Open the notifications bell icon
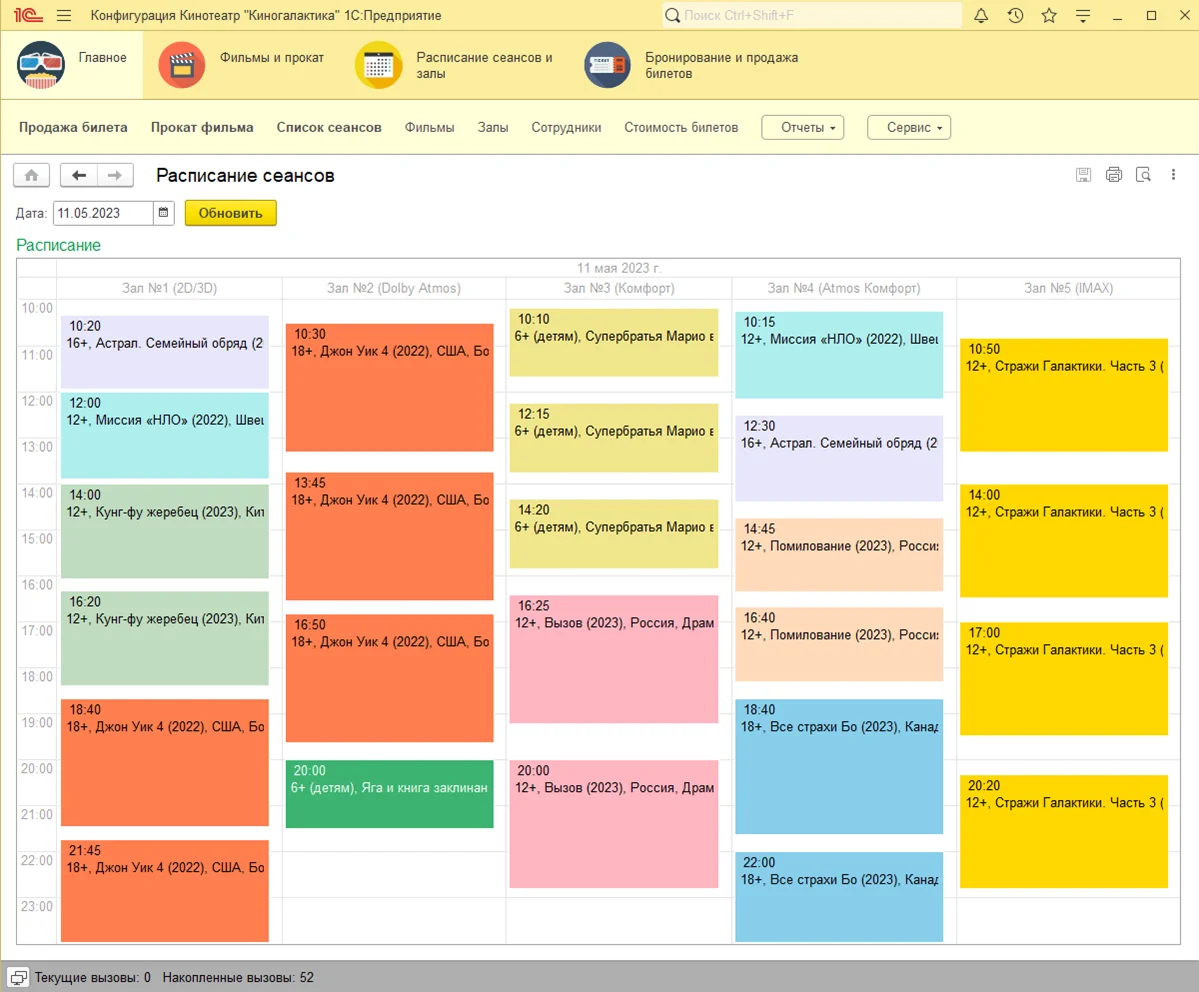Viewport: 1199px width, 992px height. click(981, 15)
